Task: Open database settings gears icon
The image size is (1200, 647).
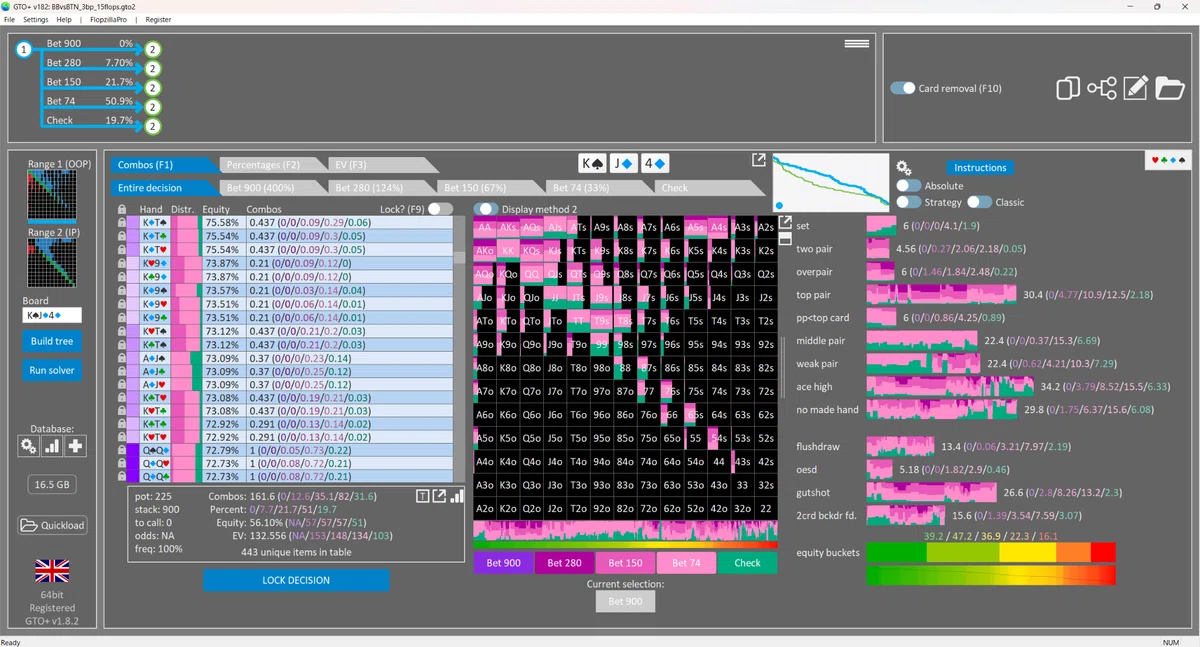Action: tap(29, 446)
